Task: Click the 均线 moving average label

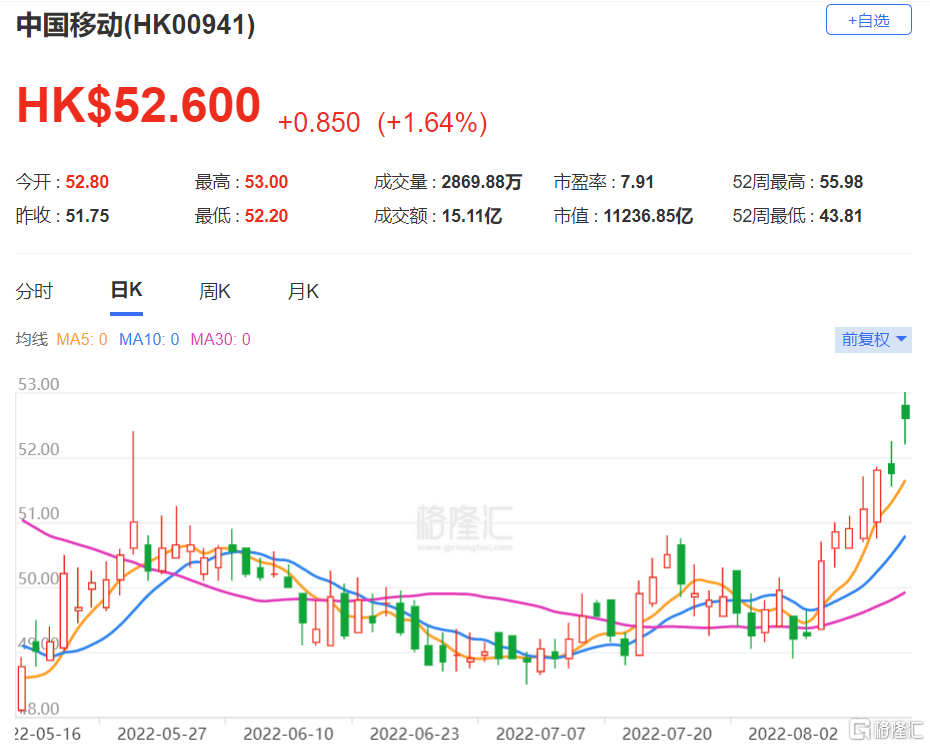Action: (x=31, y=339)
